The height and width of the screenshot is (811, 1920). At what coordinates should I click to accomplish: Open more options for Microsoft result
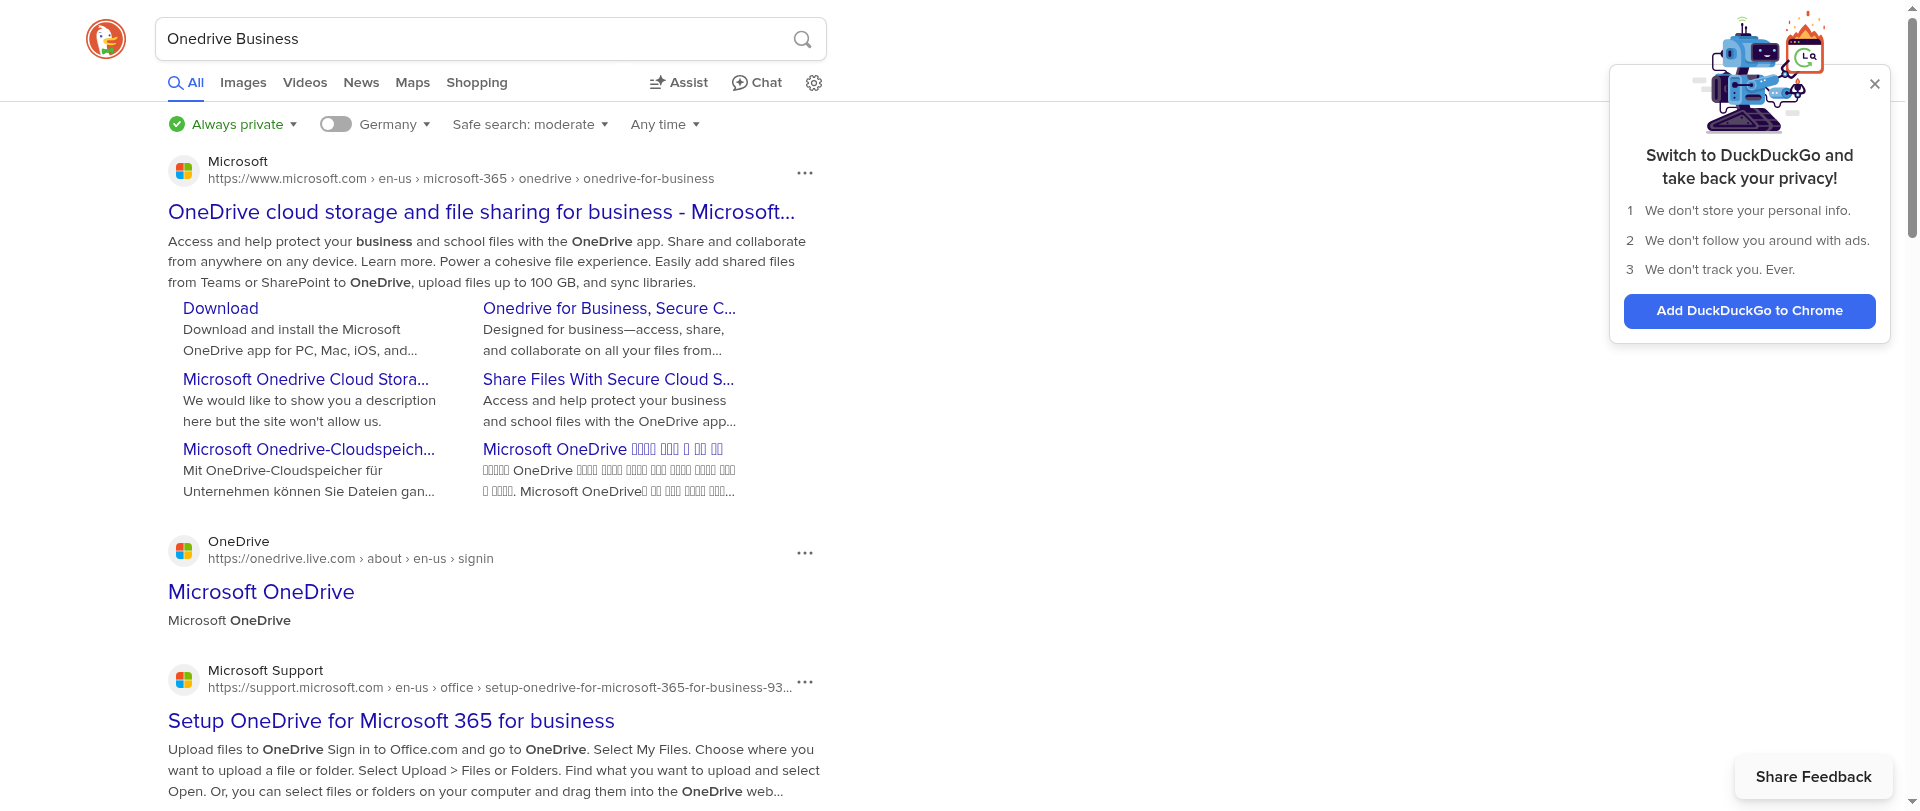805,173
